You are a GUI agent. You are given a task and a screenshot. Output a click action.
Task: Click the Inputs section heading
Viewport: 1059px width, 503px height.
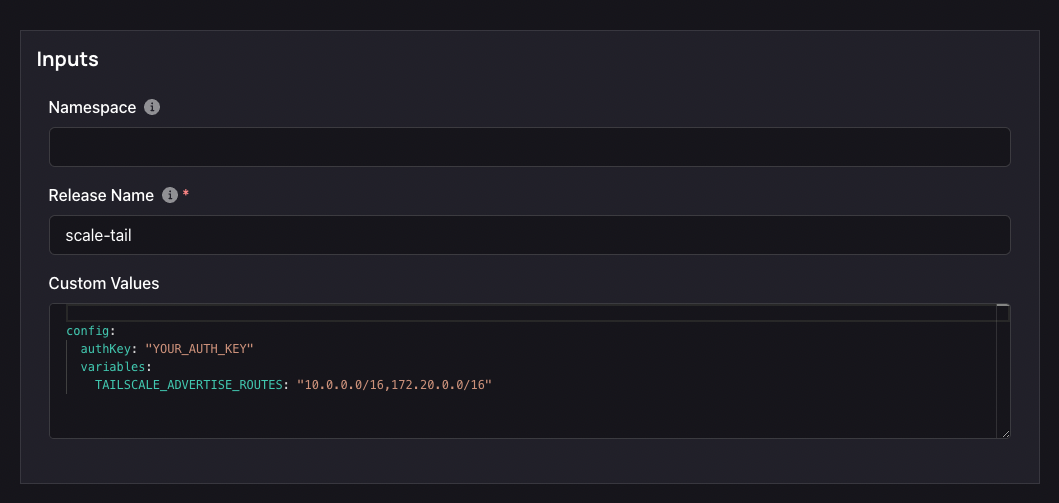click(x=68, y=59)
